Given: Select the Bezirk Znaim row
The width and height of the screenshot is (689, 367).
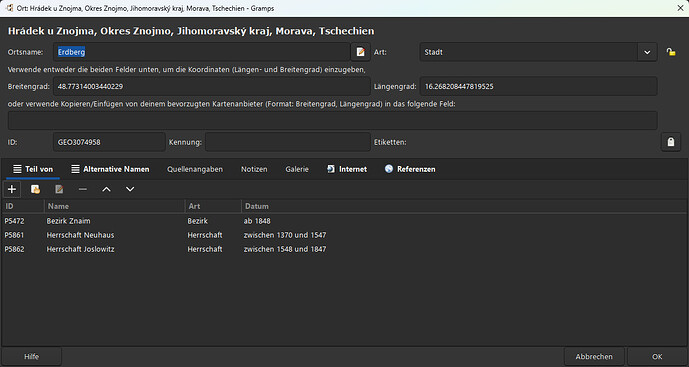Looking at the screenshot, I should [x=344, y=221].
